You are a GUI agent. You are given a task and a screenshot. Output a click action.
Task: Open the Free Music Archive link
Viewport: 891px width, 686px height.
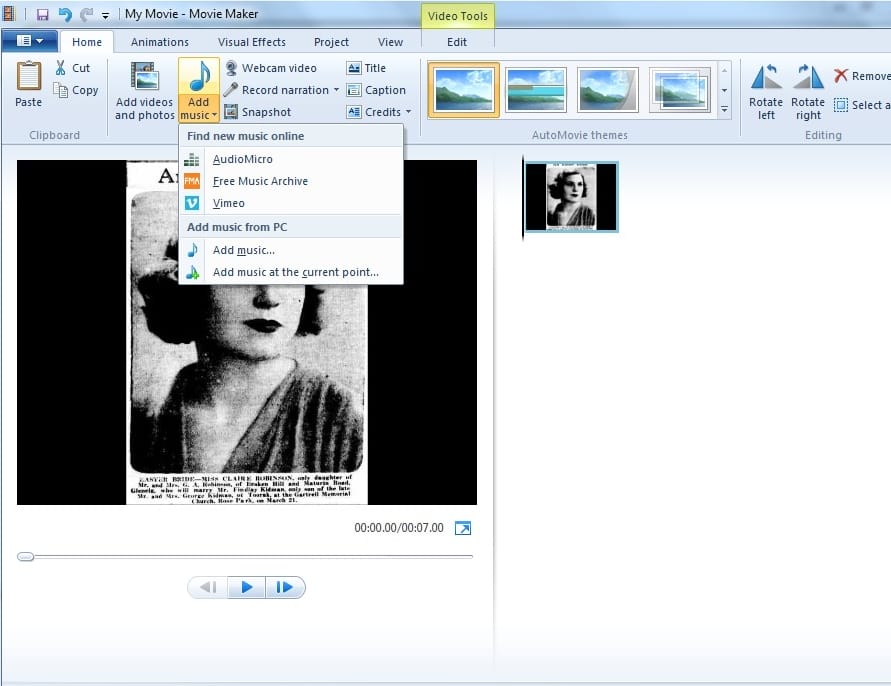tap(260, 181)
